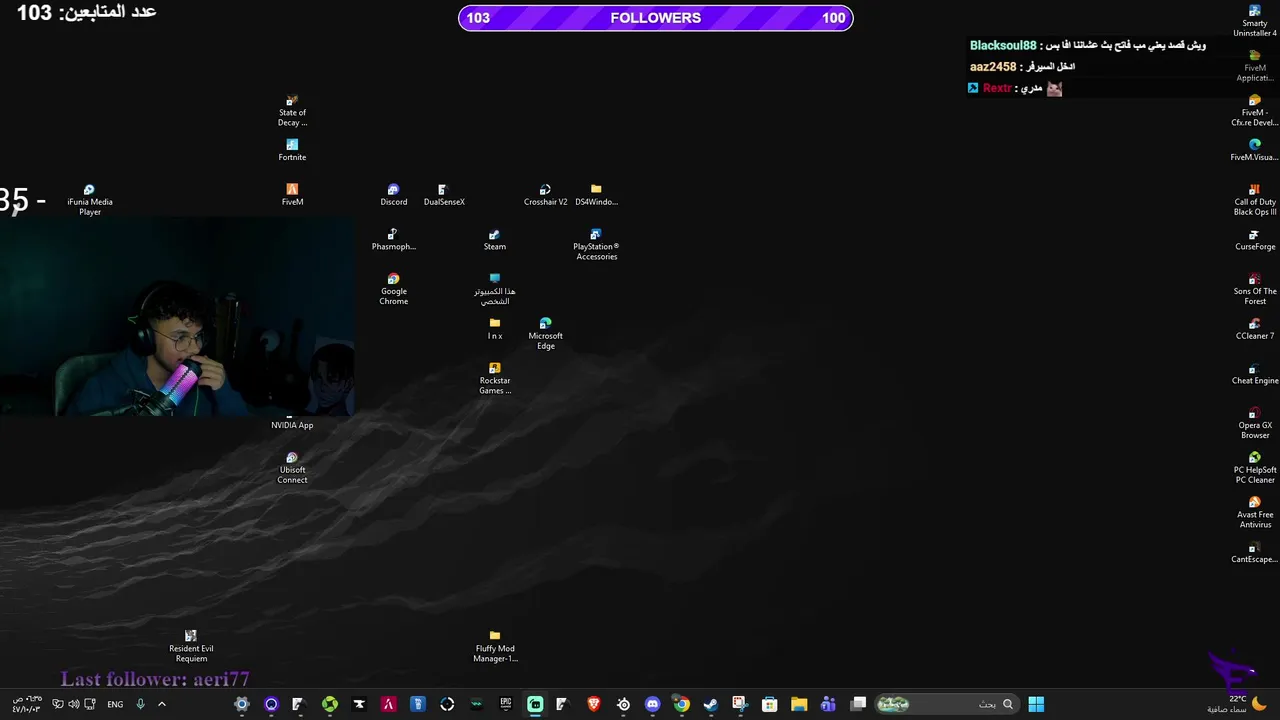Launch Microsoft Edge from the desktop
Viewport: 1280px width, 720px height.
point(545,333)
